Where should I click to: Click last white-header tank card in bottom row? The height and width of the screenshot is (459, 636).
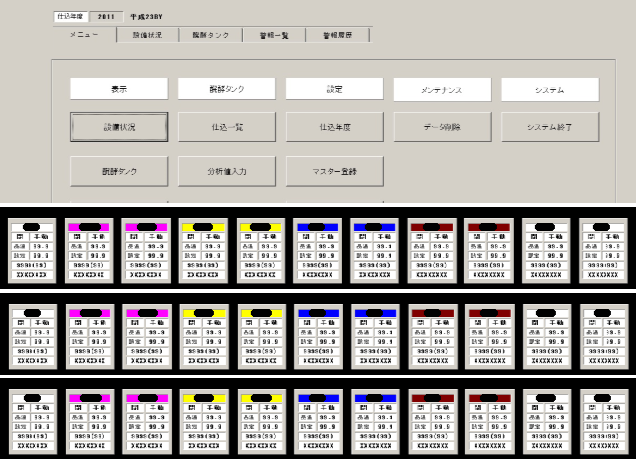click(604, 422)
